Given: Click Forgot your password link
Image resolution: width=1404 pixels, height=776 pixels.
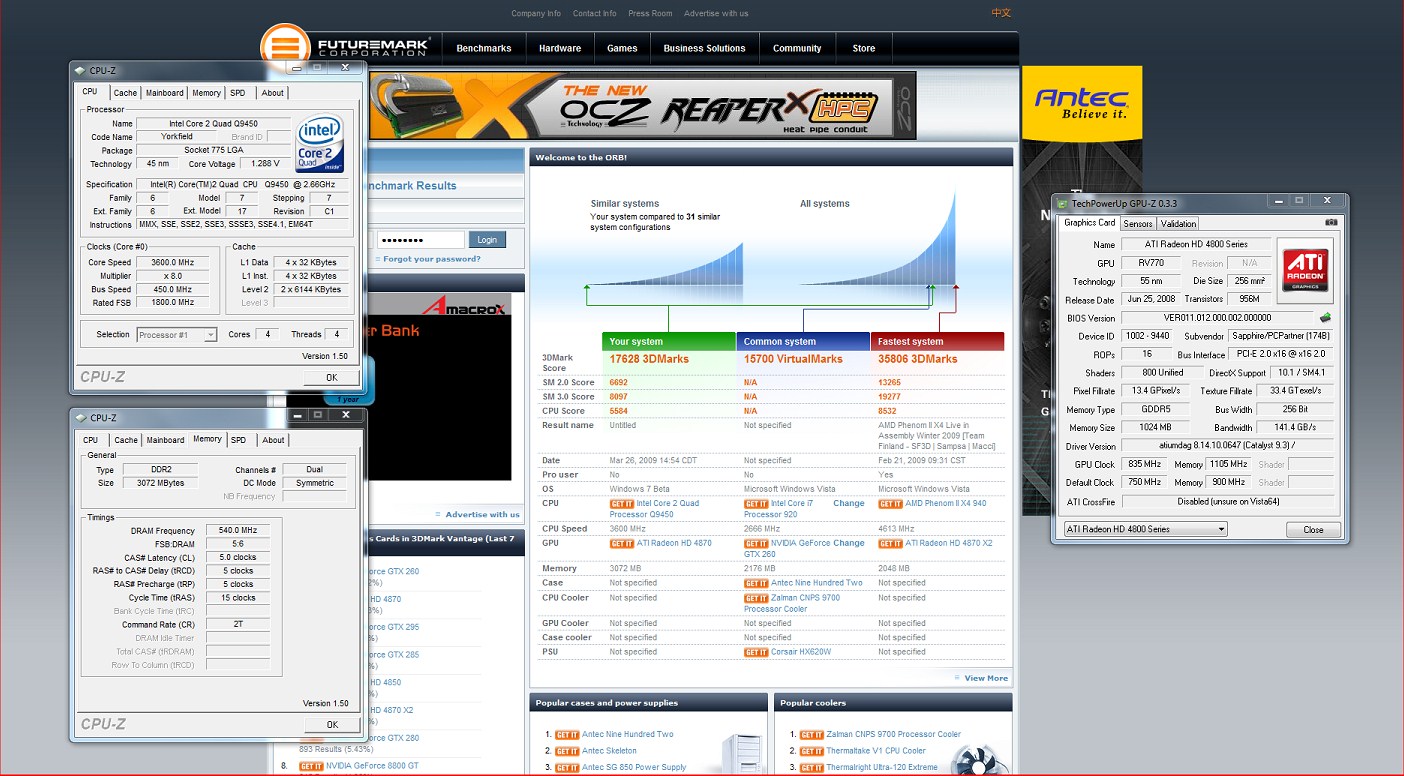Looking at the screenshot, I should pos(431,259).
